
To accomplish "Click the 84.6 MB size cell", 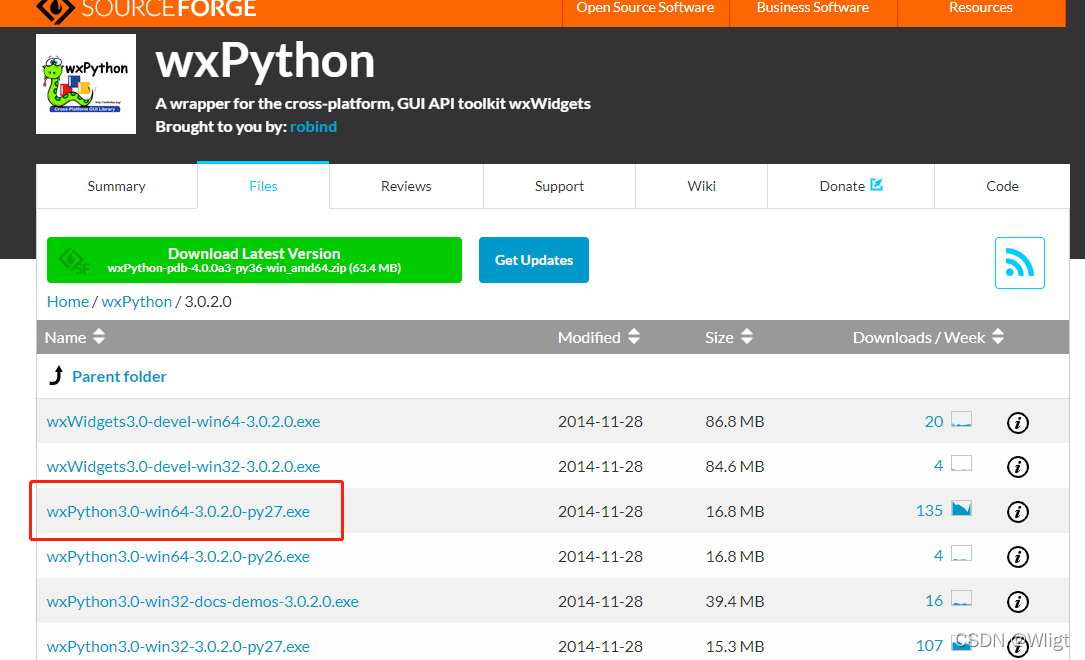I will click(x=735, y=466).
